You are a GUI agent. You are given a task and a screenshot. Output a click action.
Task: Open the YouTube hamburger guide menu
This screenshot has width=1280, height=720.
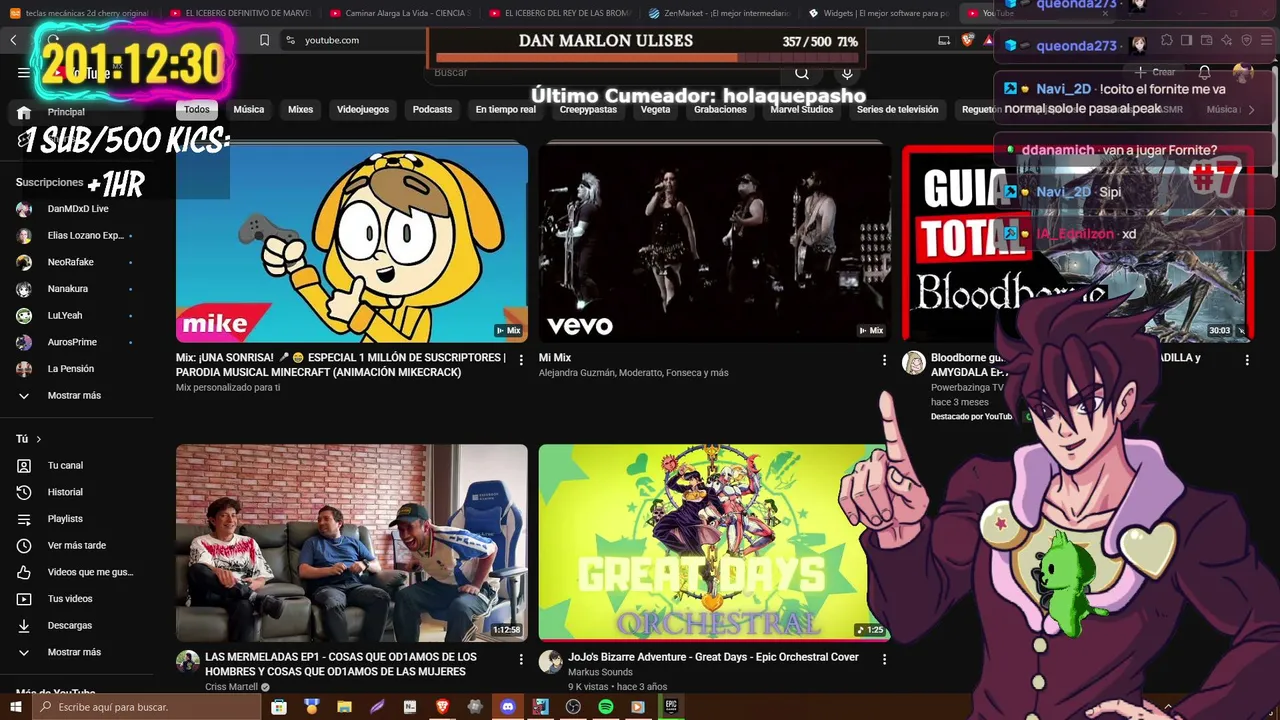coord(24,72)
